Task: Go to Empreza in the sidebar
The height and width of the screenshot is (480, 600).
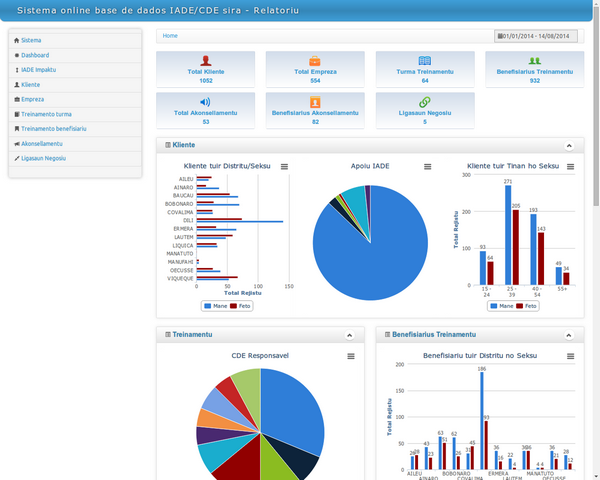Action: pyautogui.click(x=33, y=100)
